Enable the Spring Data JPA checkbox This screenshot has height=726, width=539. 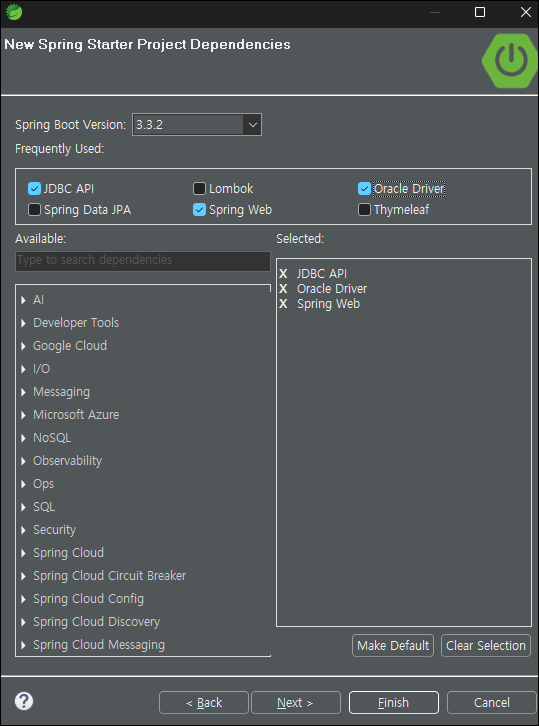pyautogui.click(x=34, y=210)
